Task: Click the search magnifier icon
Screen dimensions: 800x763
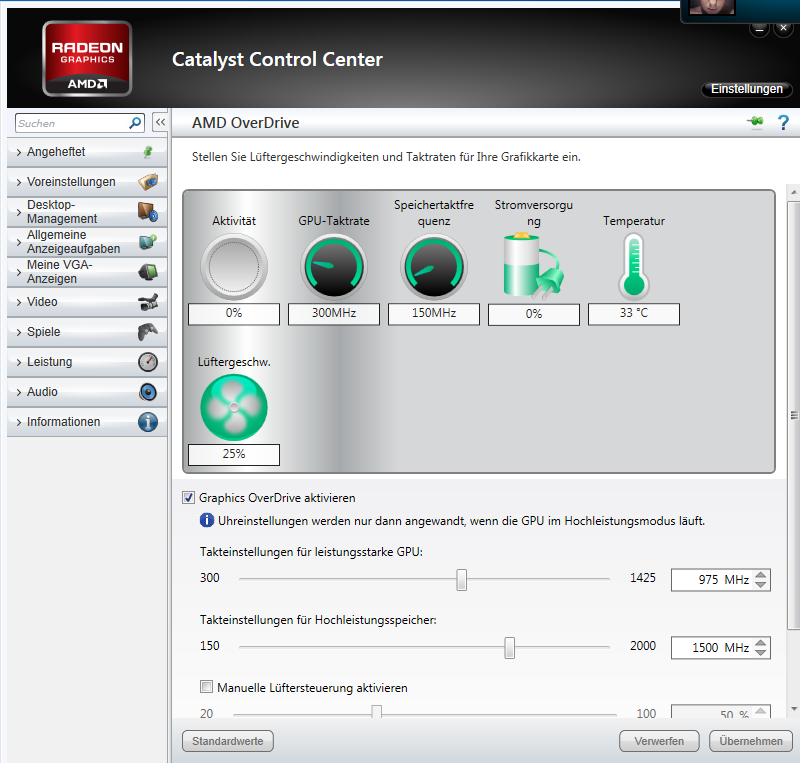Action: point(135,123)
